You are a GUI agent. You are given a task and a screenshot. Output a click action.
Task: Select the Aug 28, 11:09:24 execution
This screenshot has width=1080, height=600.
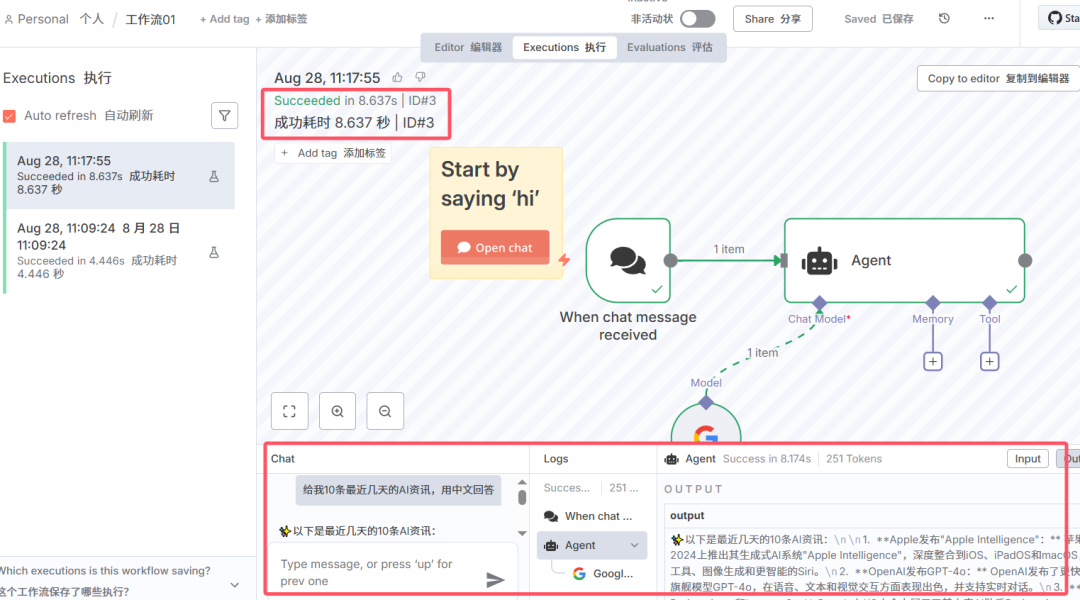tap(120, 251)
